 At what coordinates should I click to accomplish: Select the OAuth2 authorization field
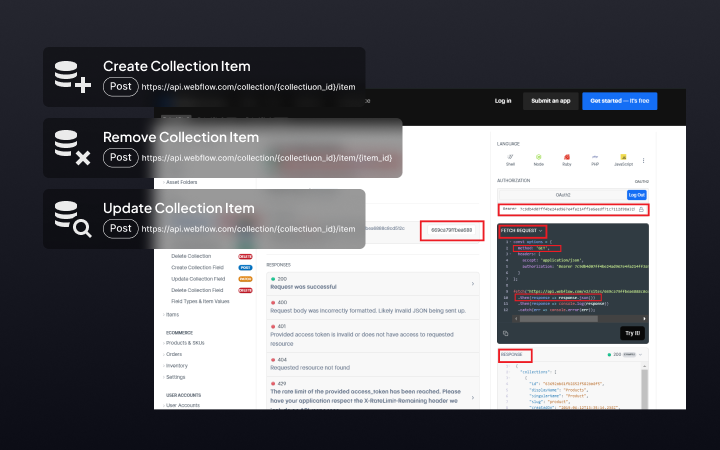coord(562,195)
